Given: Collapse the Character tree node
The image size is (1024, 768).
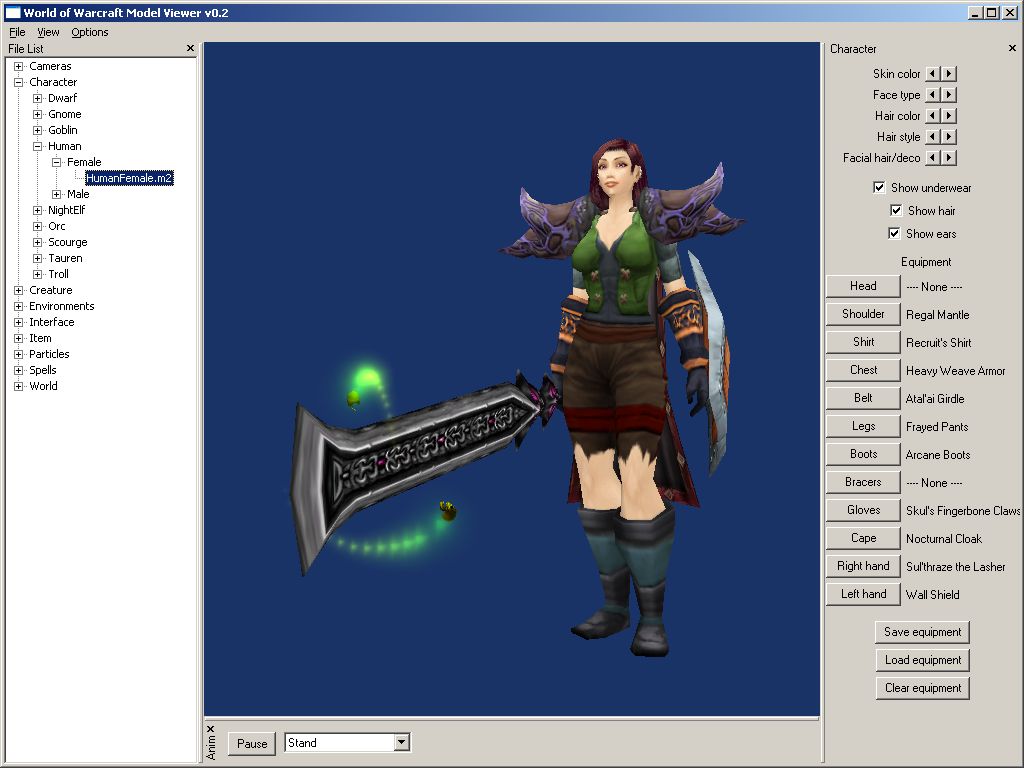Looking at the screenshot, I should [18, 82].
